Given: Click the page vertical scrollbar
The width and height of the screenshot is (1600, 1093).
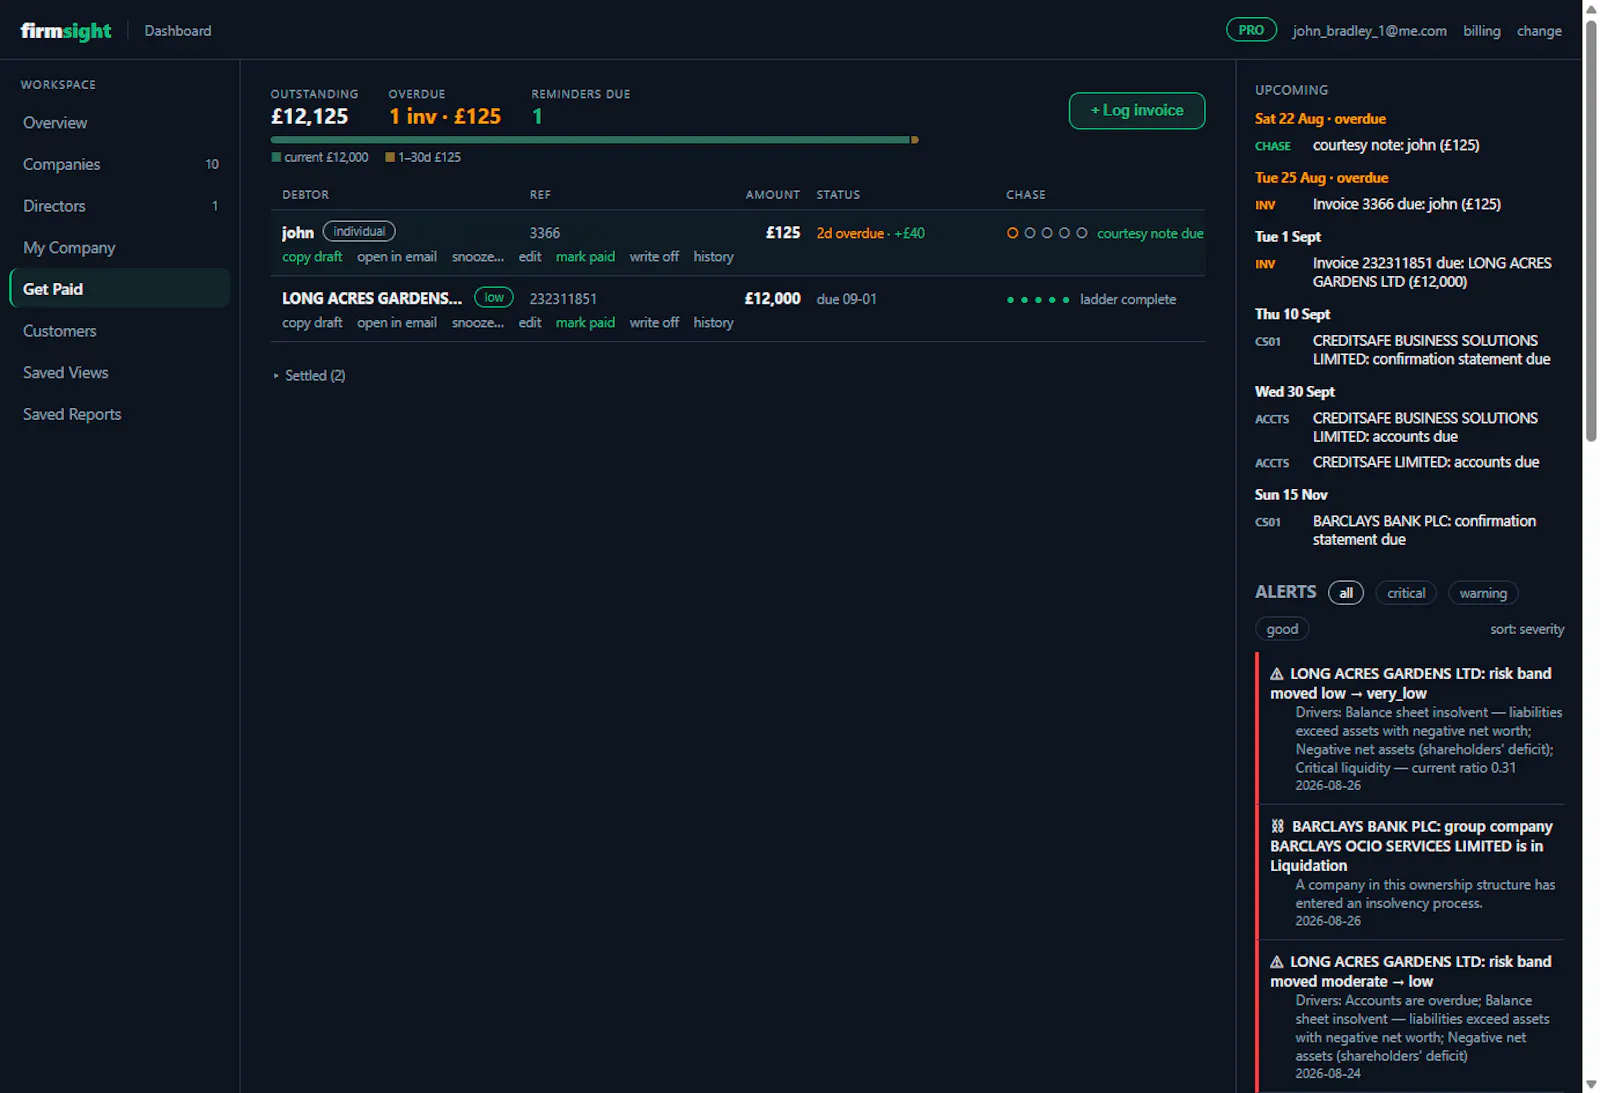Looking at the screenshot, I should (1591, 230).
